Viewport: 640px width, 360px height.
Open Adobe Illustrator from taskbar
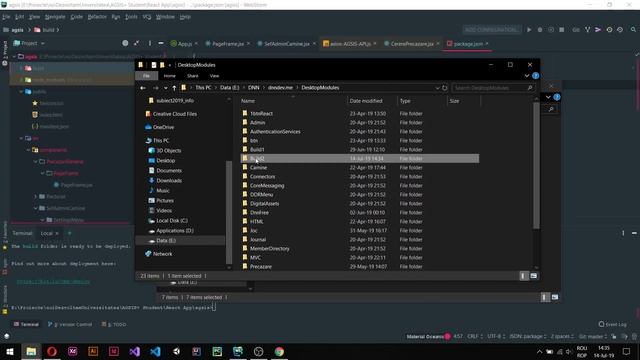pyautogui.click(x=93, y=351)
